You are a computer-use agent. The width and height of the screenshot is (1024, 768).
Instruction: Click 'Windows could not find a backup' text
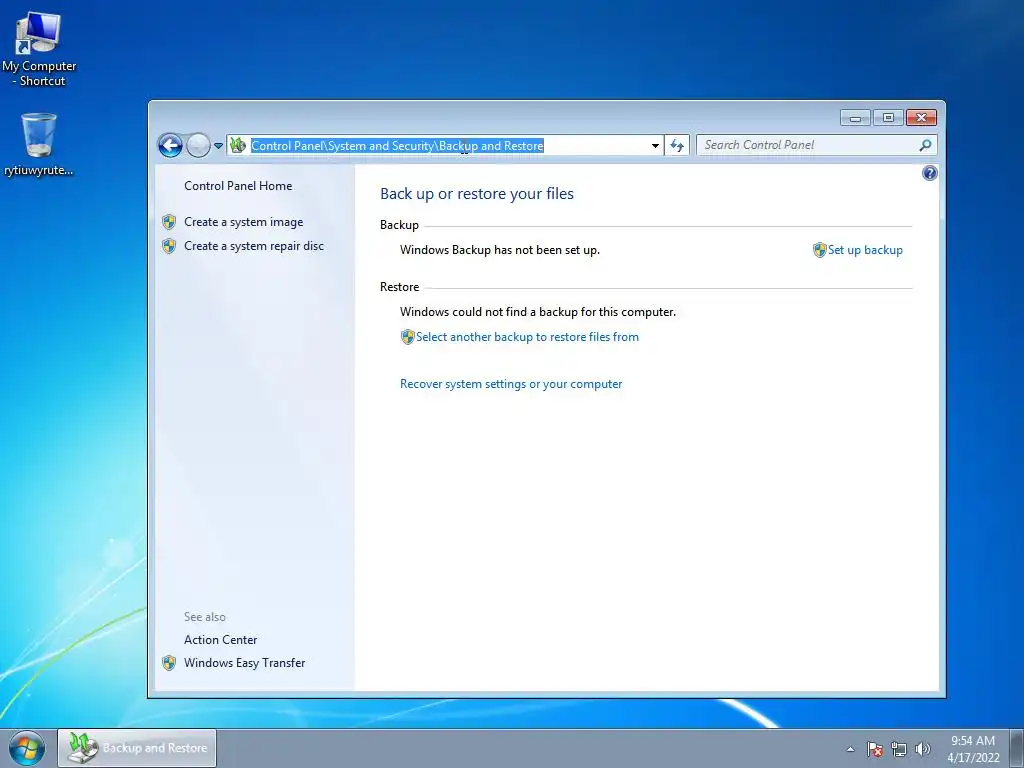537,312
